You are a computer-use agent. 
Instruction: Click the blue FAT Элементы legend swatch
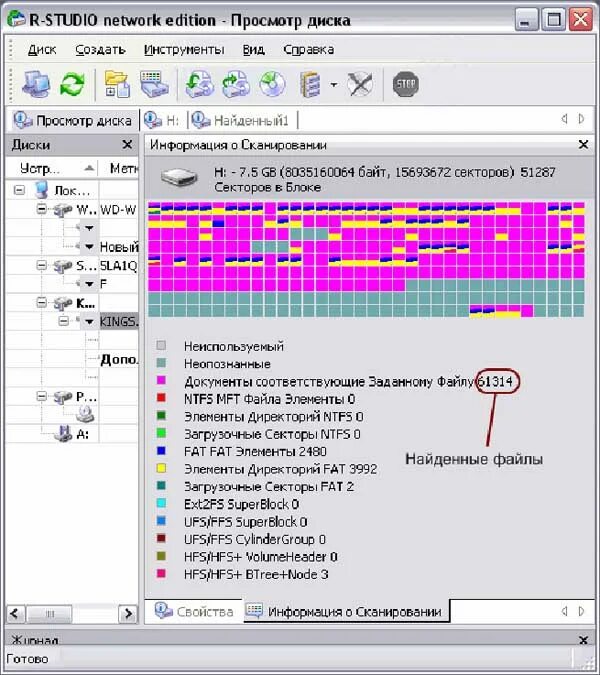[x=161, y=451]
